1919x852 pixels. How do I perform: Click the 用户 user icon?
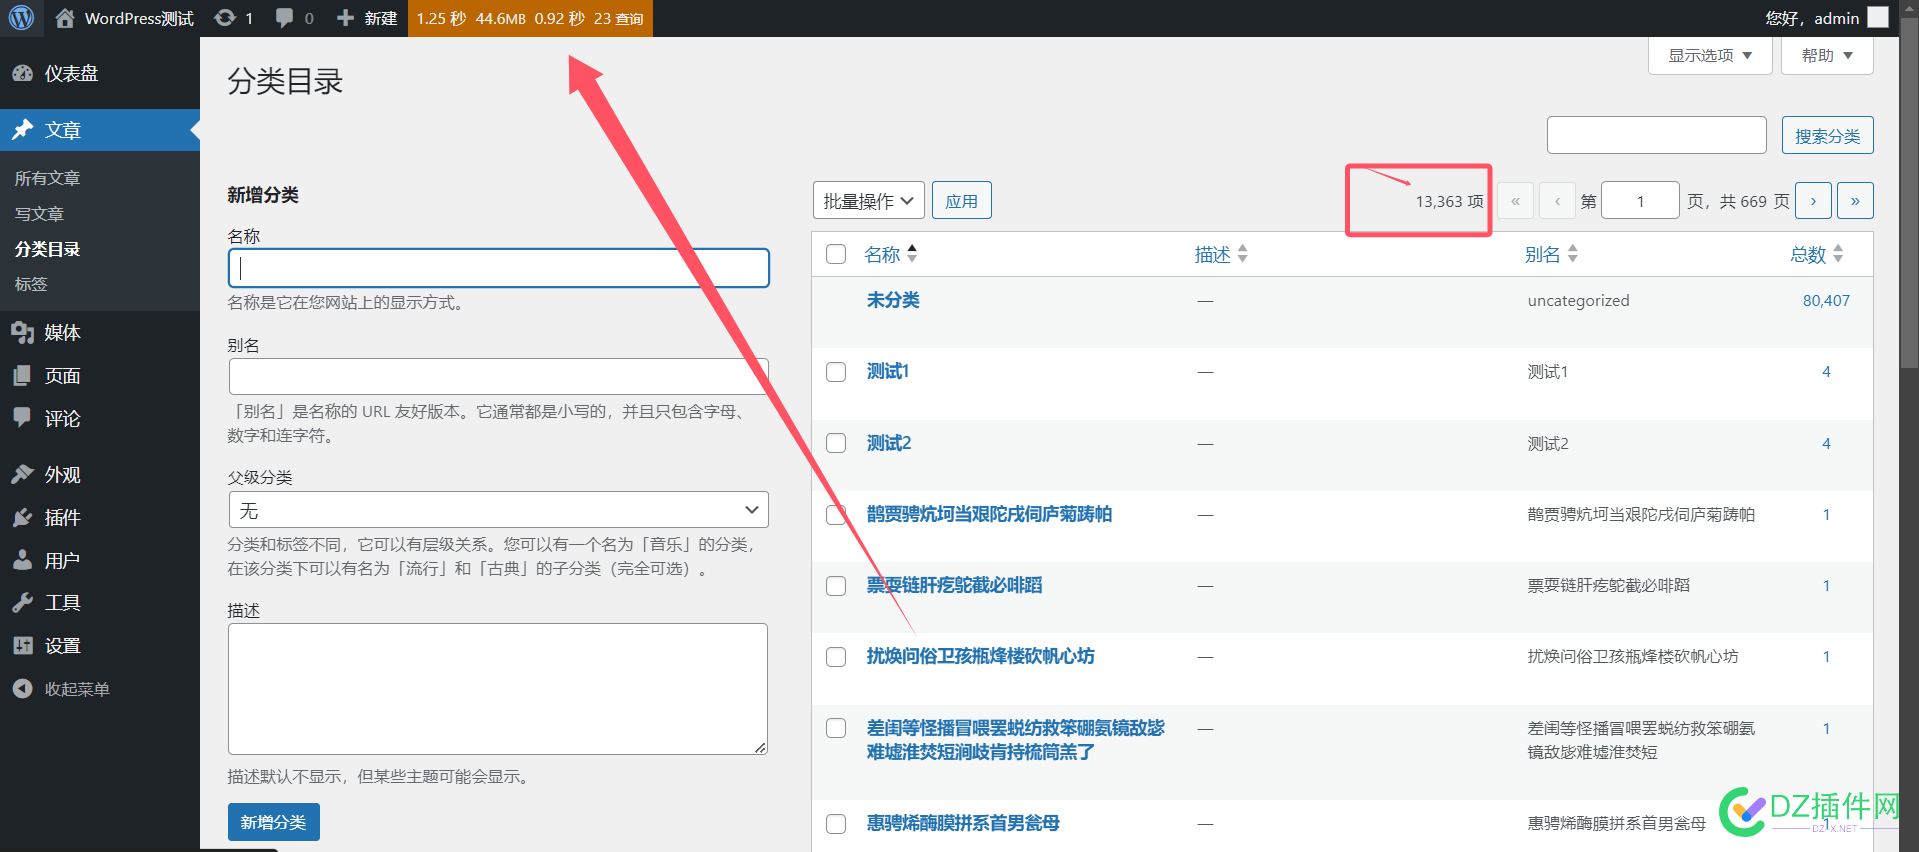click(x=22, y=560)
